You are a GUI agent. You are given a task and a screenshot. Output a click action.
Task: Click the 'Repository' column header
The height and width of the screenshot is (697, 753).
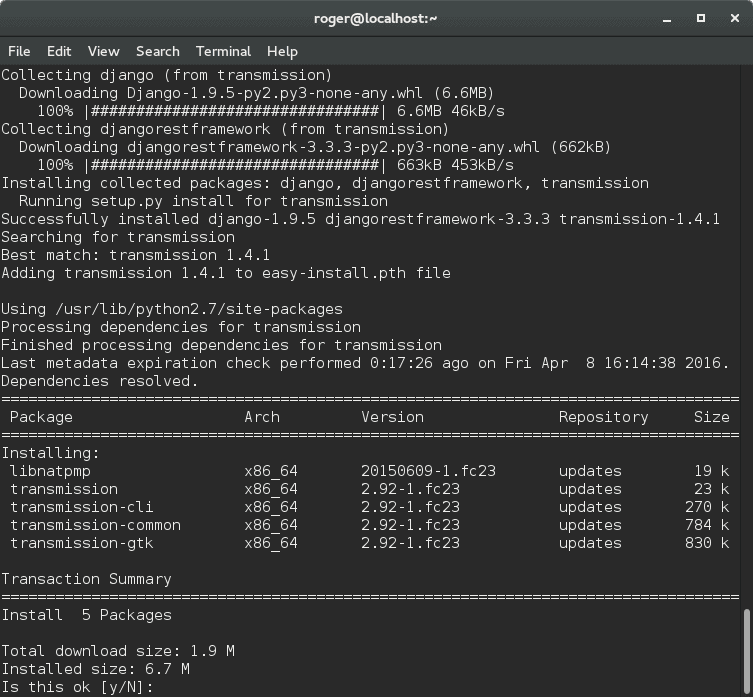(x=604, y=417)
